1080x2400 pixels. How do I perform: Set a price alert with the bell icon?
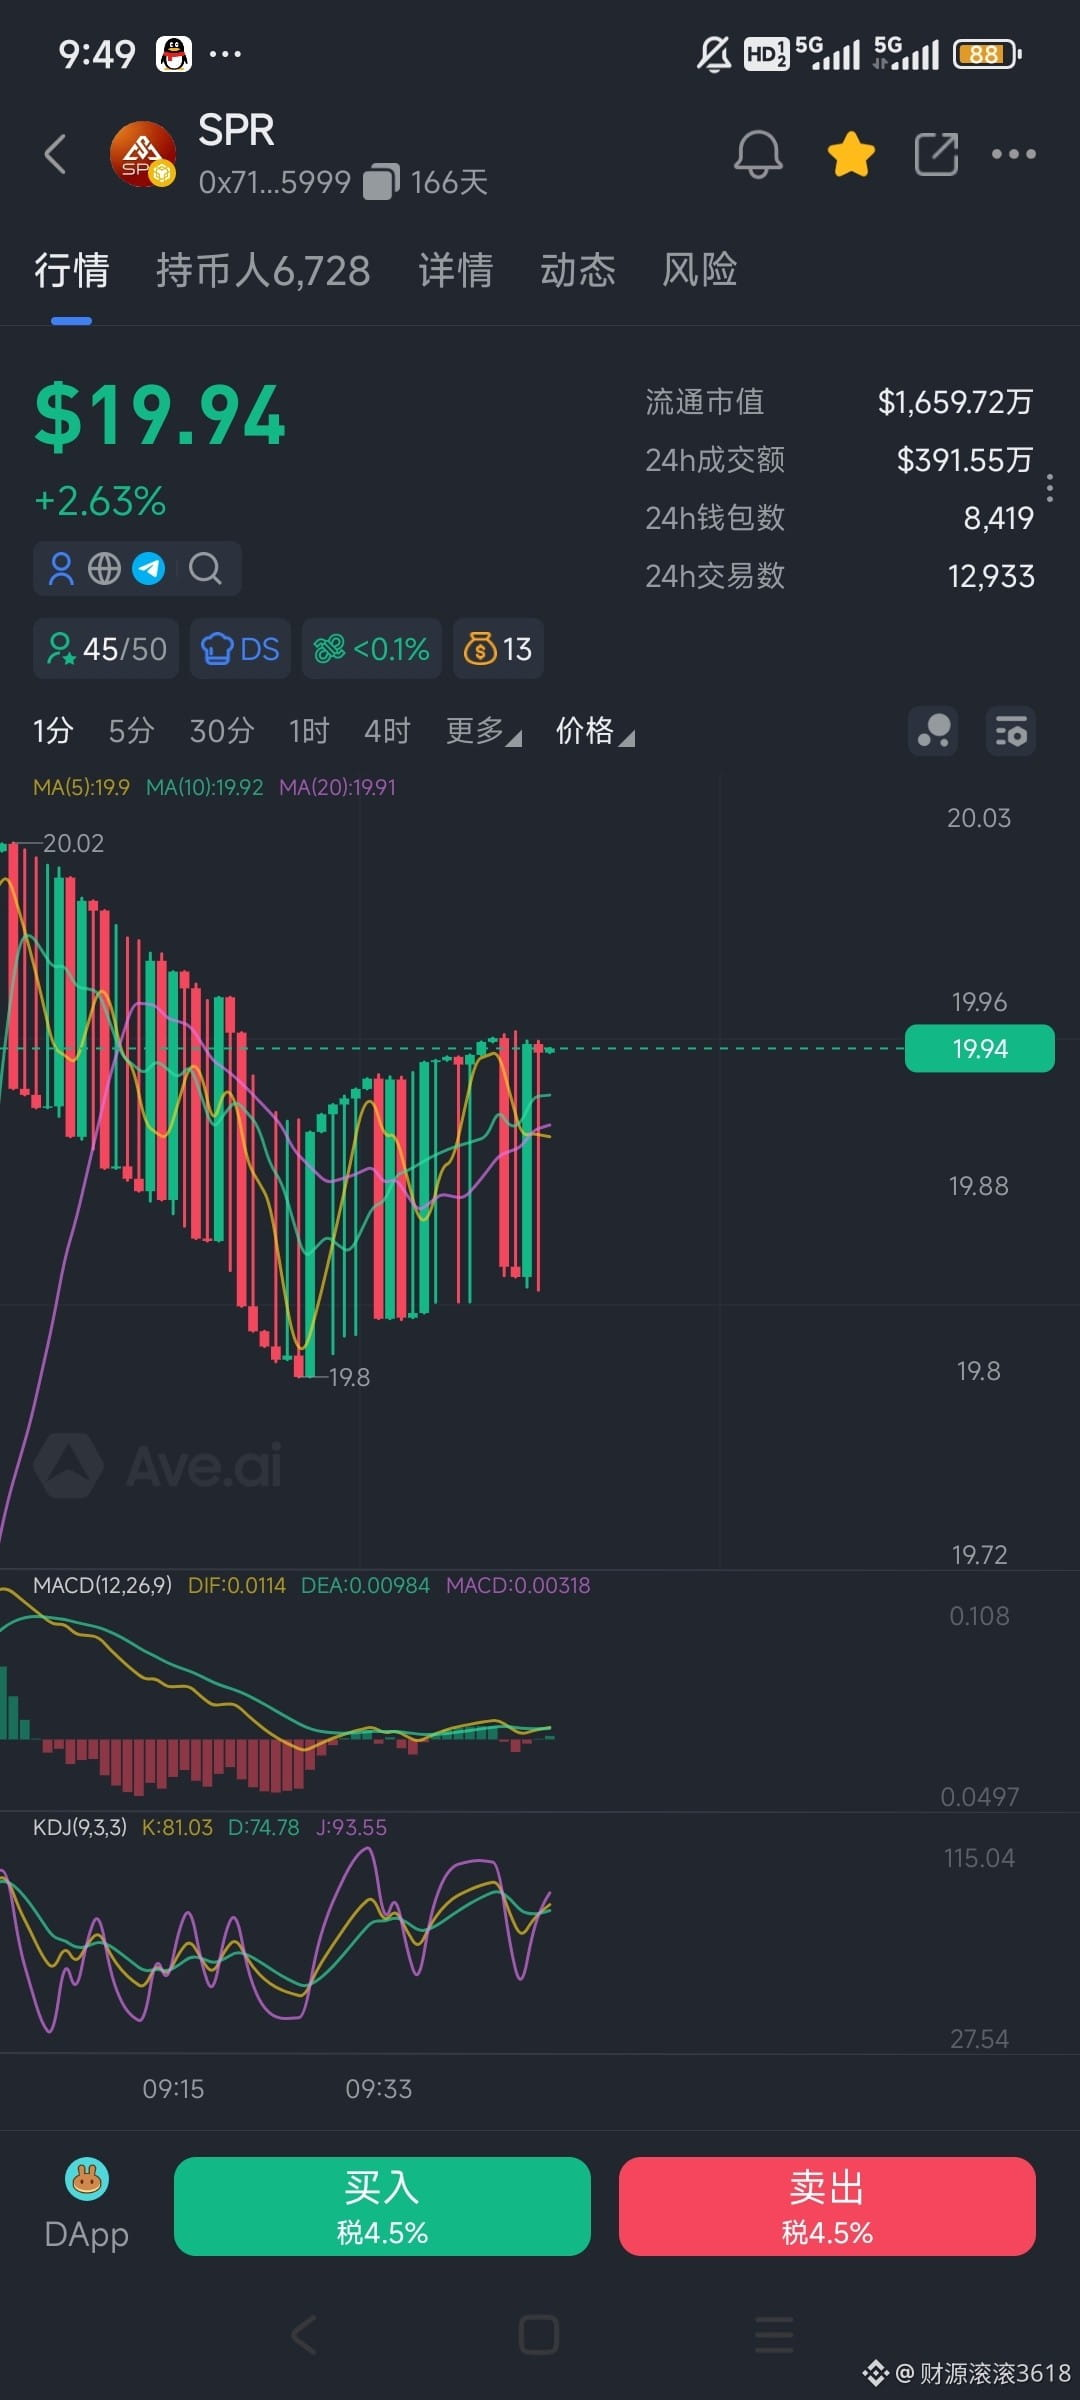click(758, 154)
